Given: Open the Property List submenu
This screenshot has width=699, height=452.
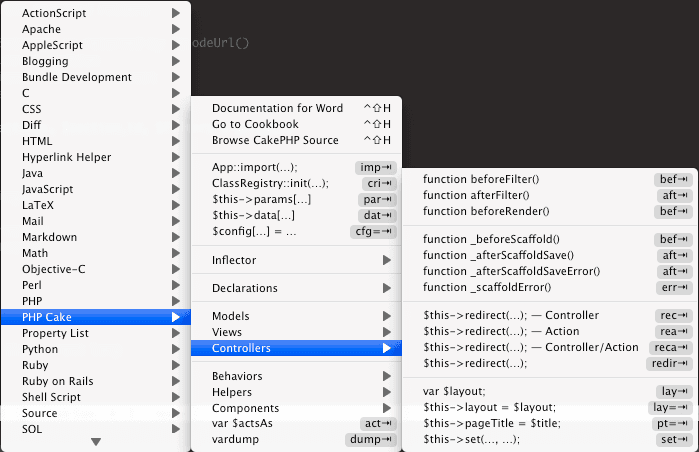Looking at the screenshot, I should click(96, 333).
